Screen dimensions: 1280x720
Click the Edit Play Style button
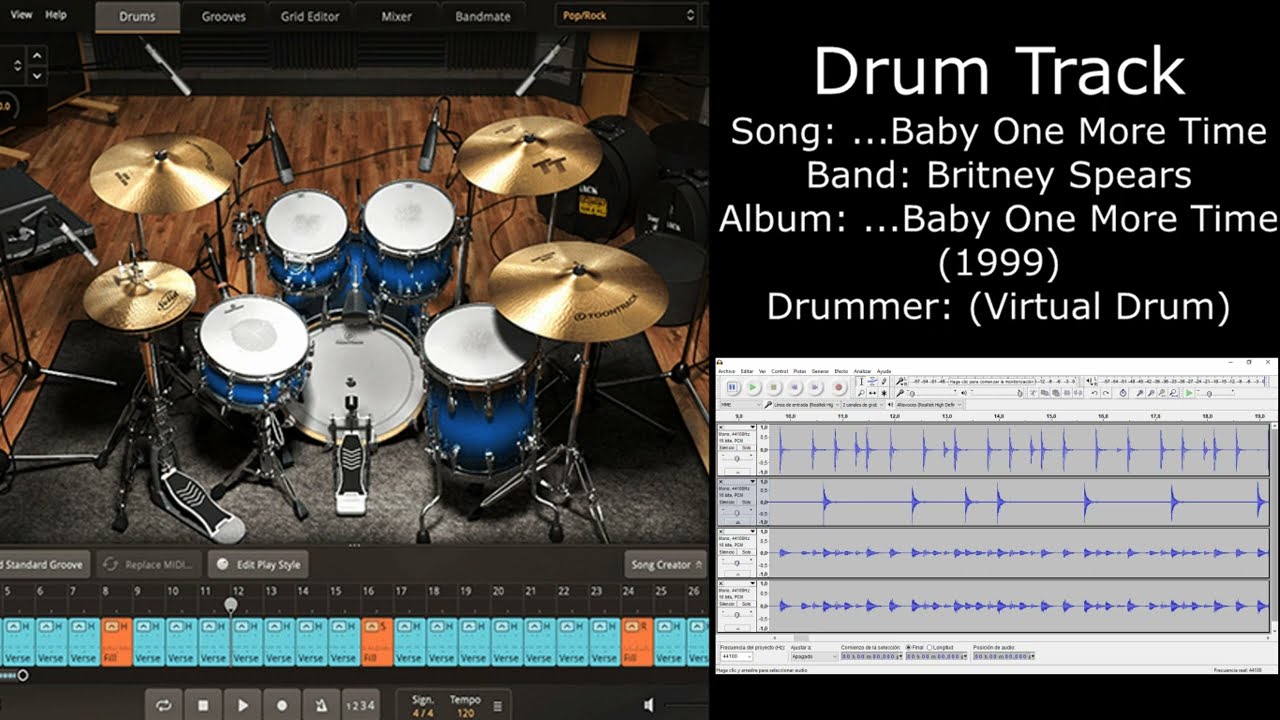coord(258,564)
